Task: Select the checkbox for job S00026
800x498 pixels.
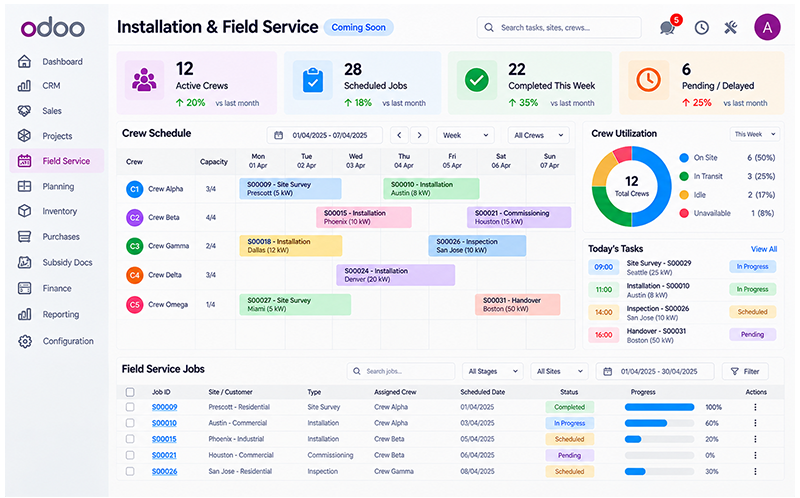Action: [x=130, y=471]
